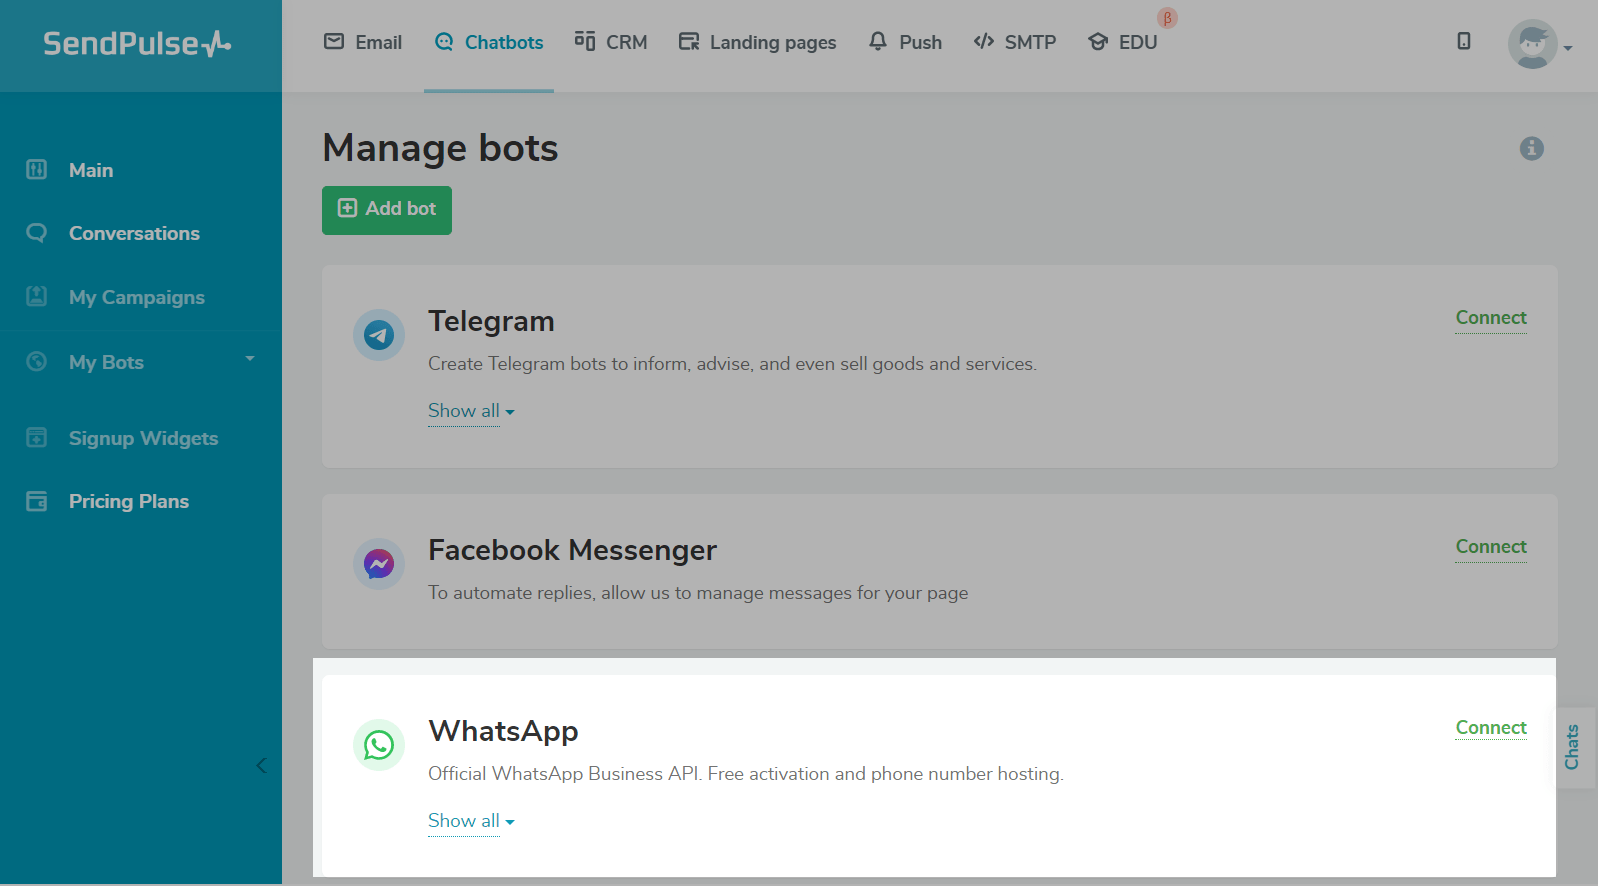Connect a WhatsApp bot
The image size is (1598, 886).
coord(1491,728)
